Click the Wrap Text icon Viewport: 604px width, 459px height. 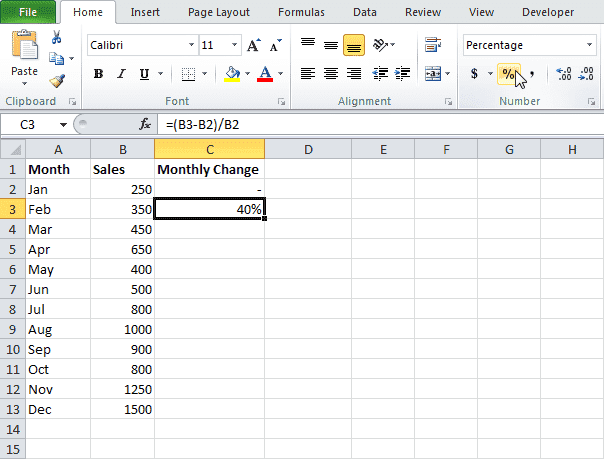433,45
